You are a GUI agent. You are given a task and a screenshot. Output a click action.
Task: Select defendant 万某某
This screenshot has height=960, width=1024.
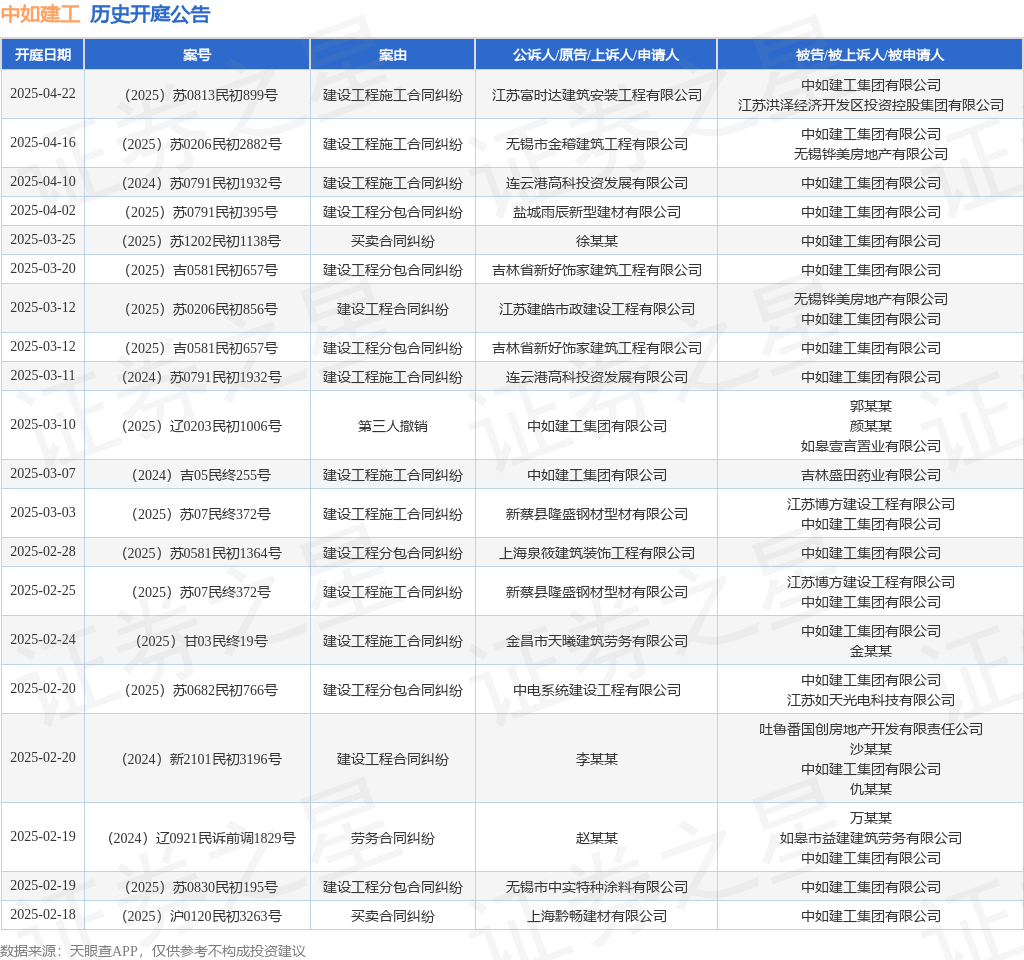tap(871, 818)
